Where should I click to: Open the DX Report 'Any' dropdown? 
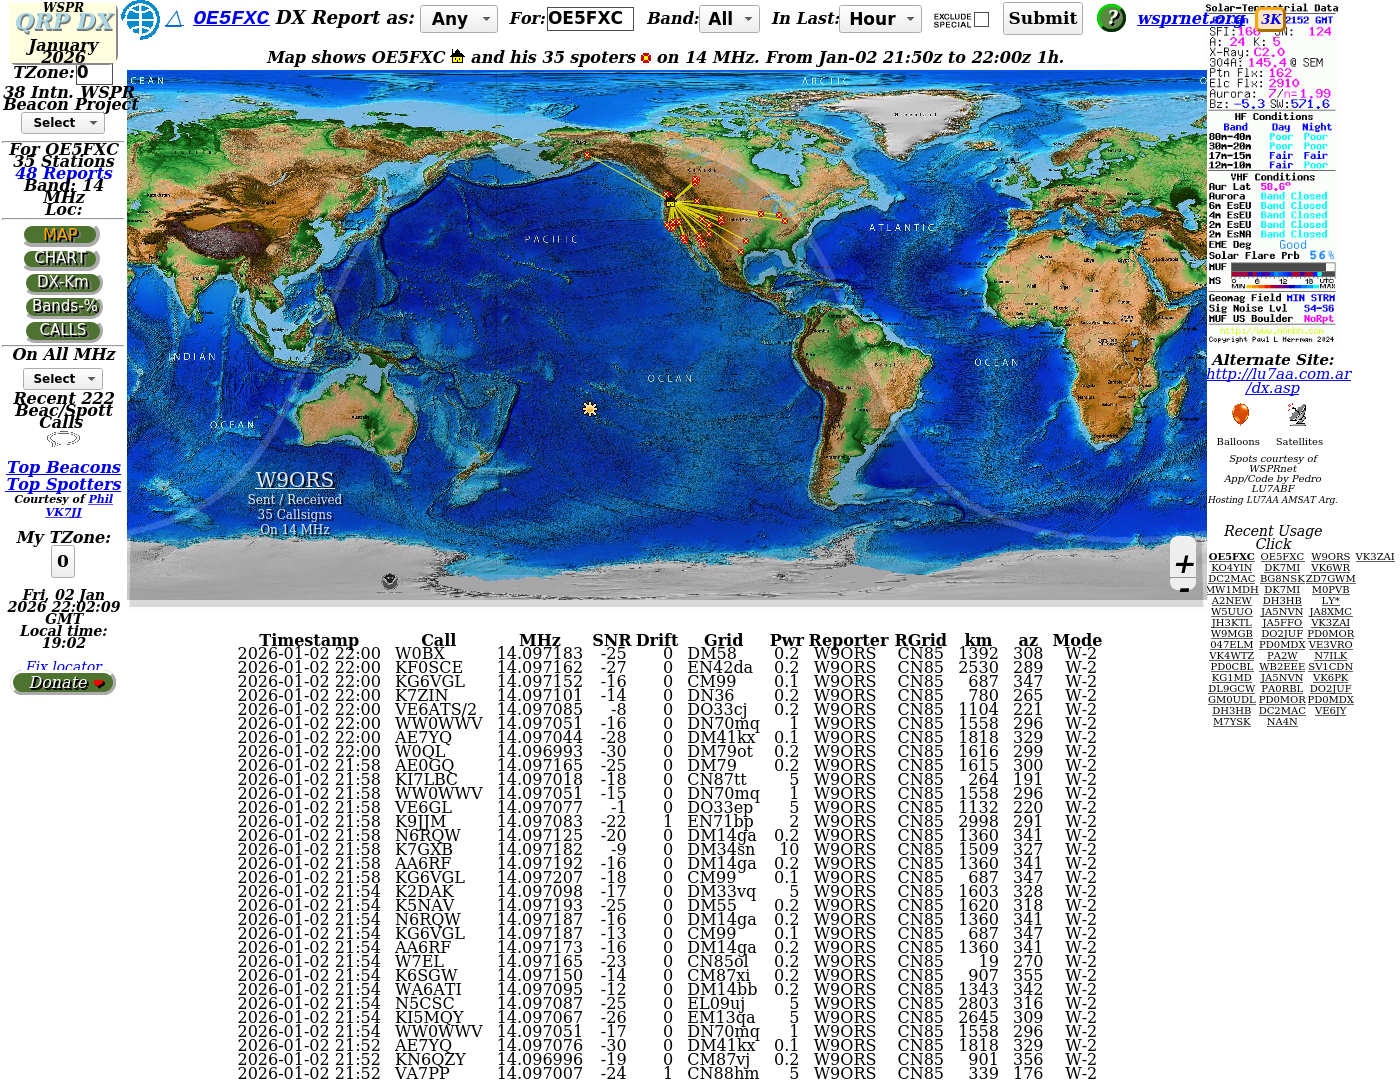[459, 19]
